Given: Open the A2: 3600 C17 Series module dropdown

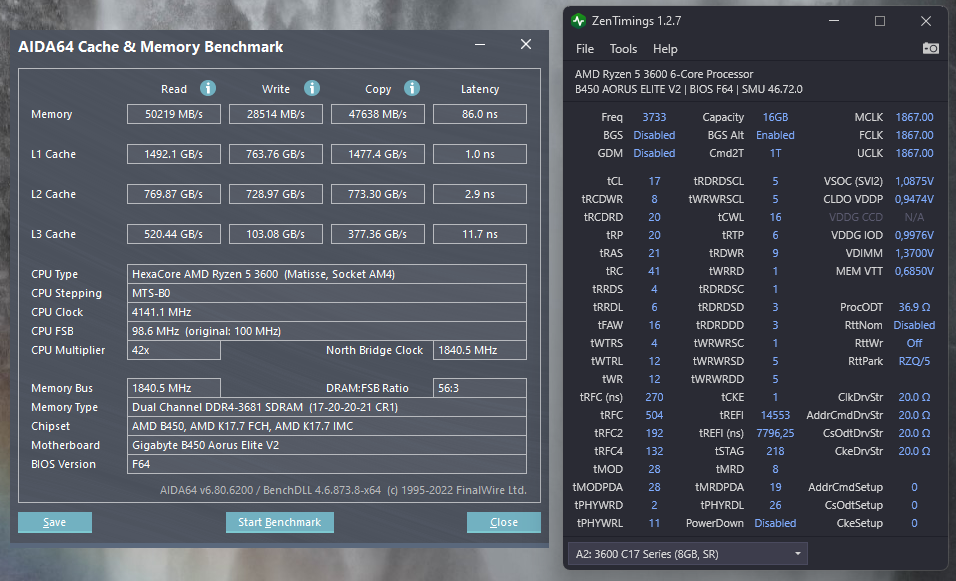Looking at the screenshot, I should tap(688, 554).
